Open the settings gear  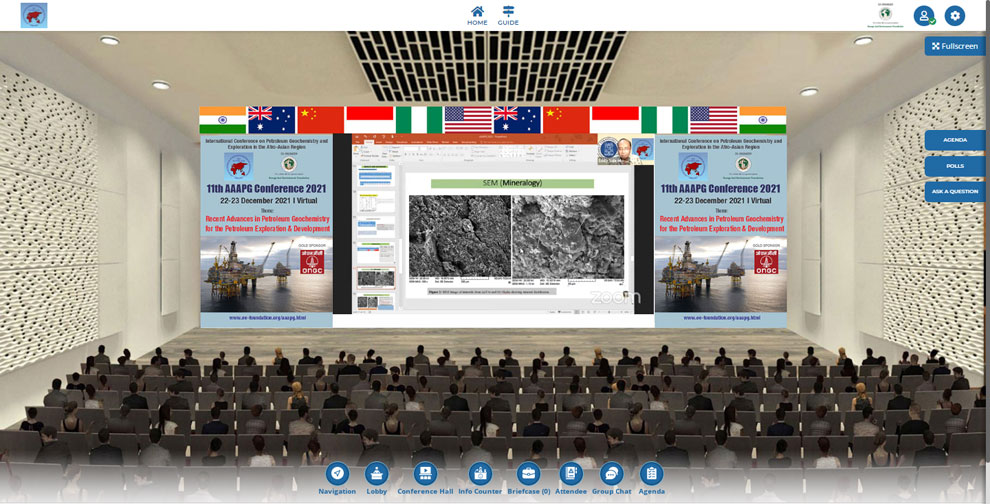tap(955, 16)
